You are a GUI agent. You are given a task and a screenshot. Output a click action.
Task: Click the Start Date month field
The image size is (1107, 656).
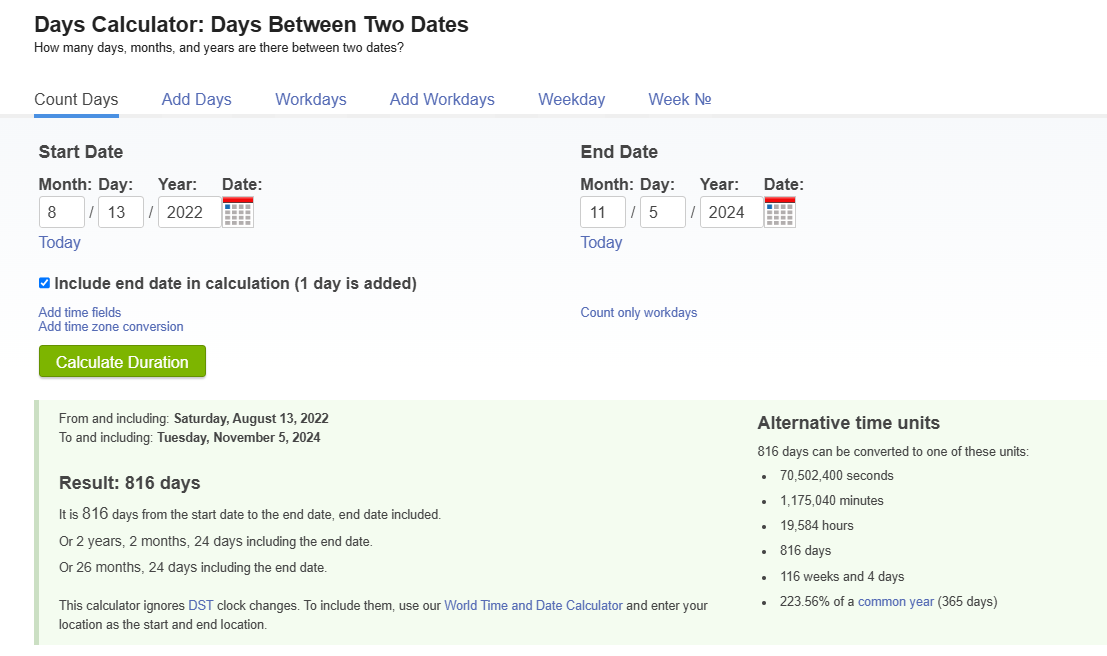[x=62, y=212]
